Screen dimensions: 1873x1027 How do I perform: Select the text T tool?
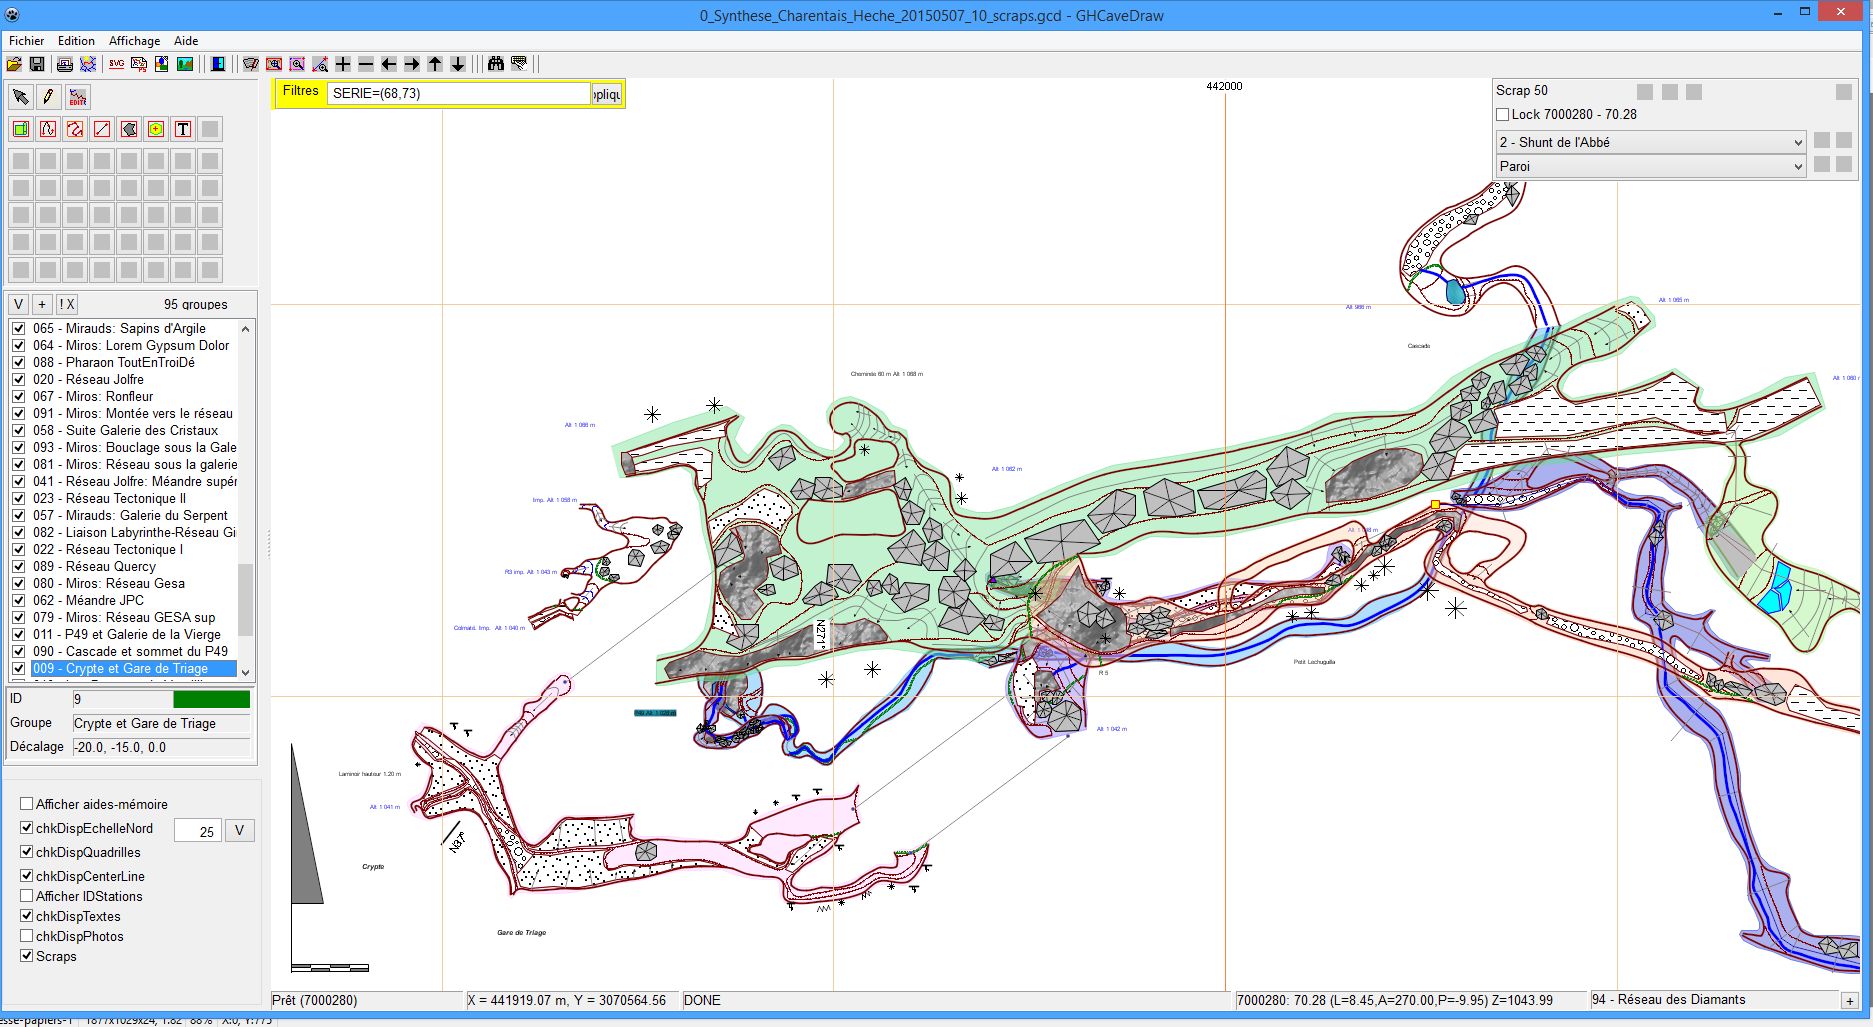coord(183,129)
